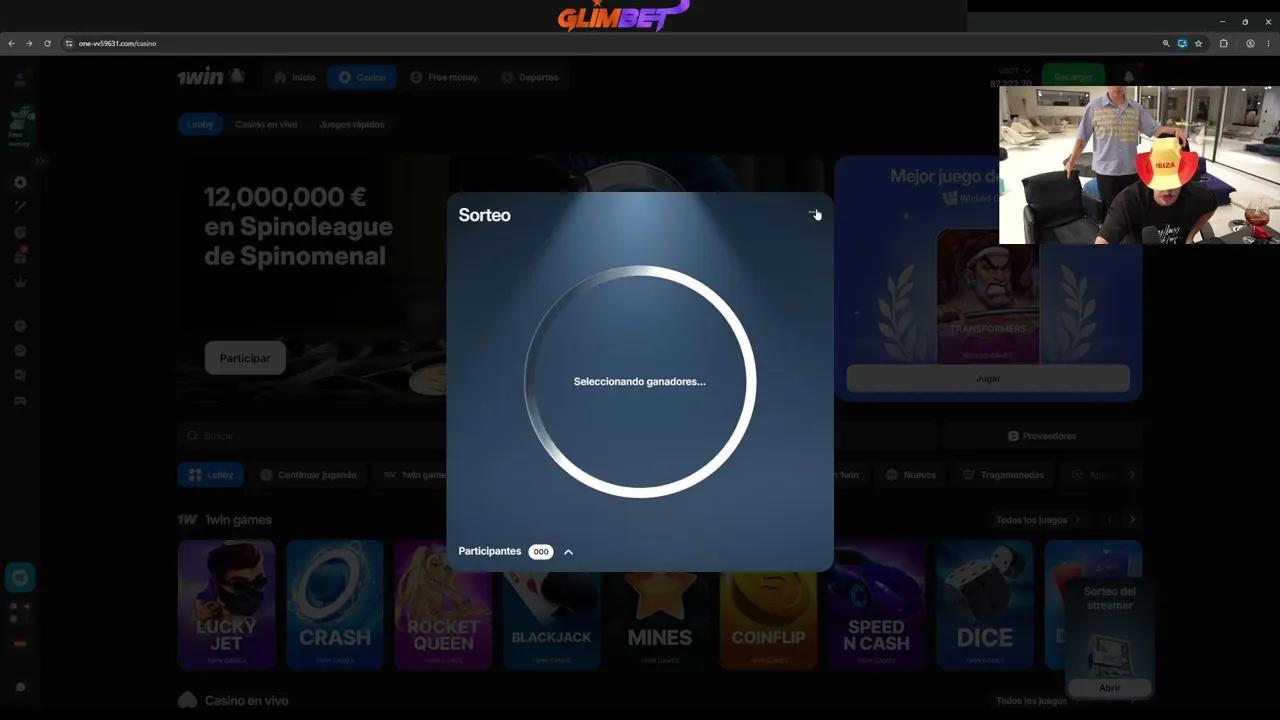
Task: Open the Inicio nav tab
Action: click(294, 77)
